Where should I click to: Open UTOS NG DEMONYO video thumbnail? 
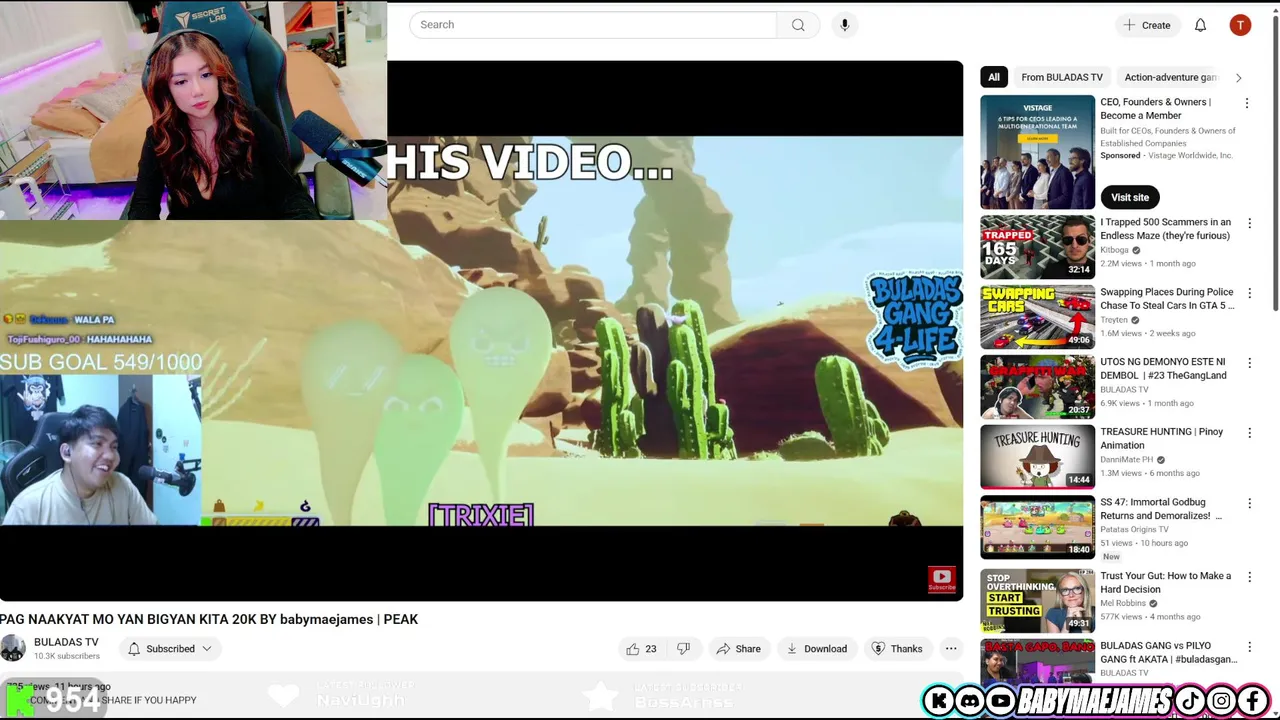[x=1038, y=387]
